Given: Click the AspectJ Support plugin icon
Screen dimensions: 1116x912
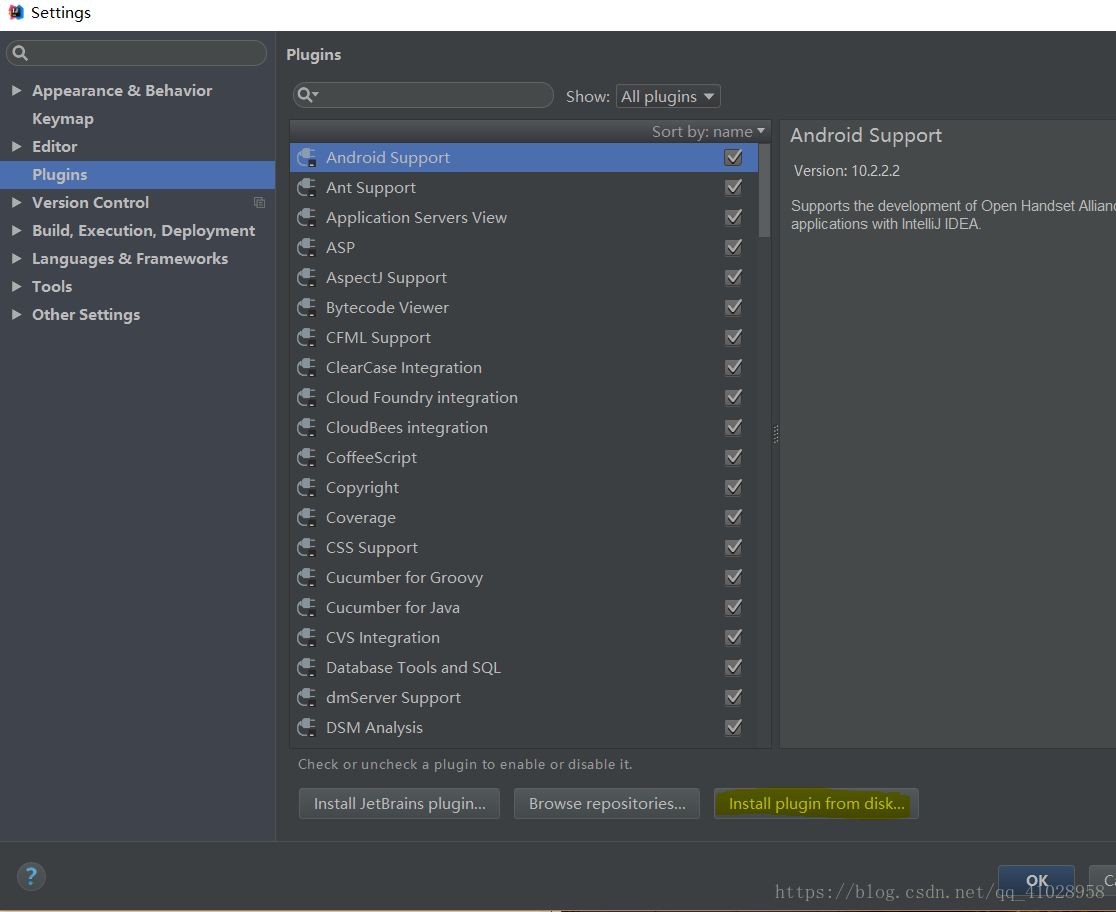Looking at the screenshot, I should pos(307,278).
